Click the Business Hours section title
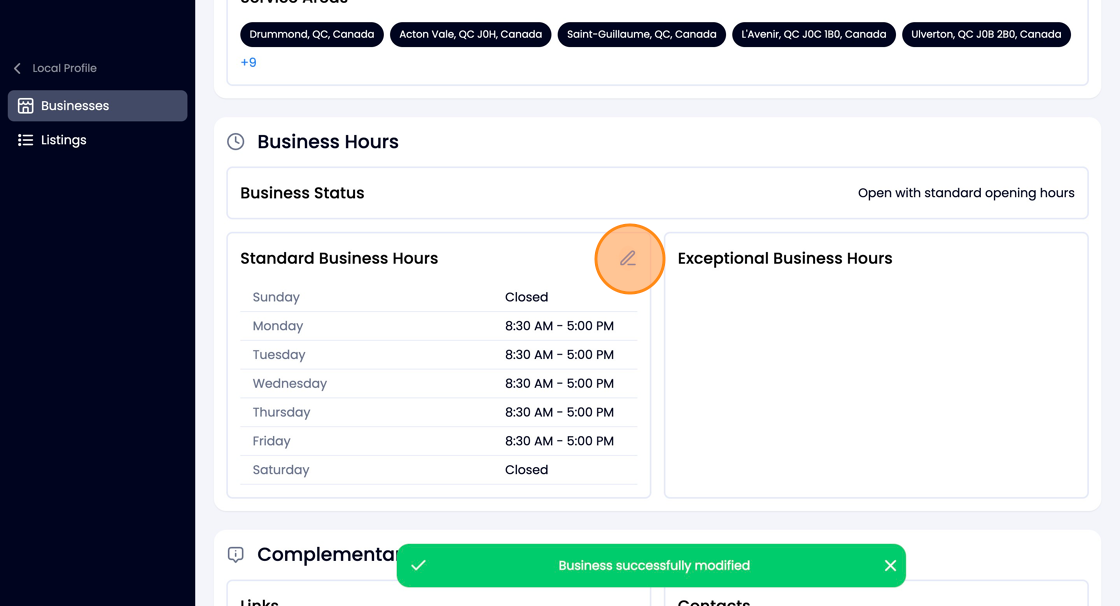This screenshot has width=1120, height=606. [x=328, y=141]
